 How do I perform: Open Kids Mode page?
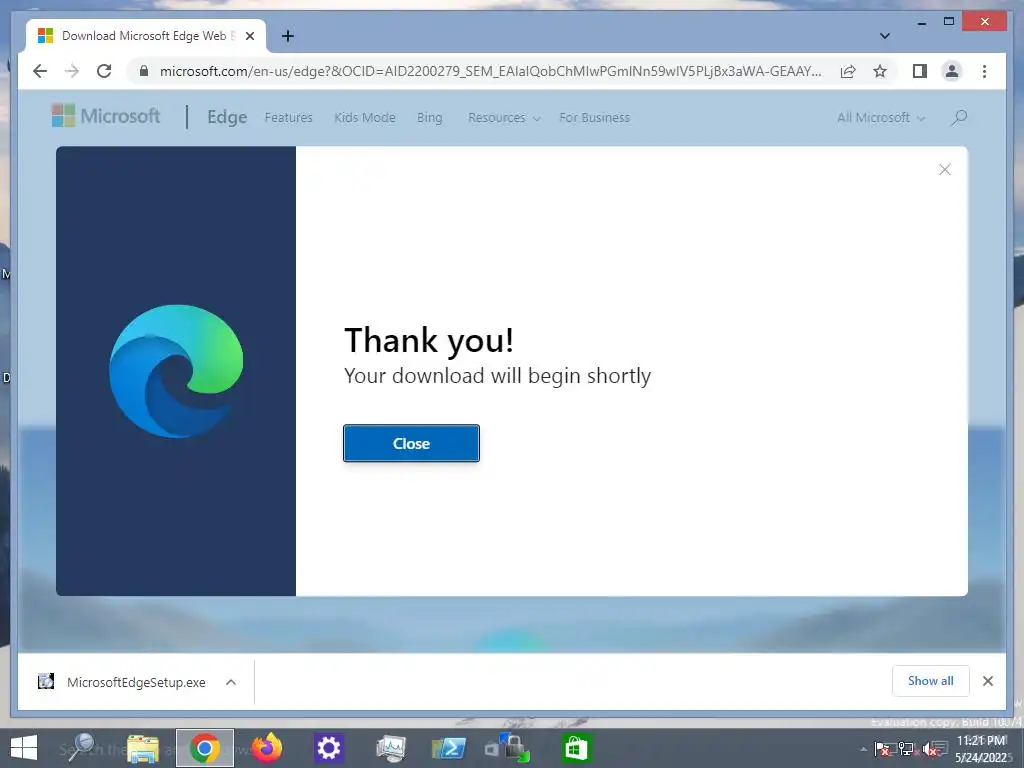[x=364, y=118]
